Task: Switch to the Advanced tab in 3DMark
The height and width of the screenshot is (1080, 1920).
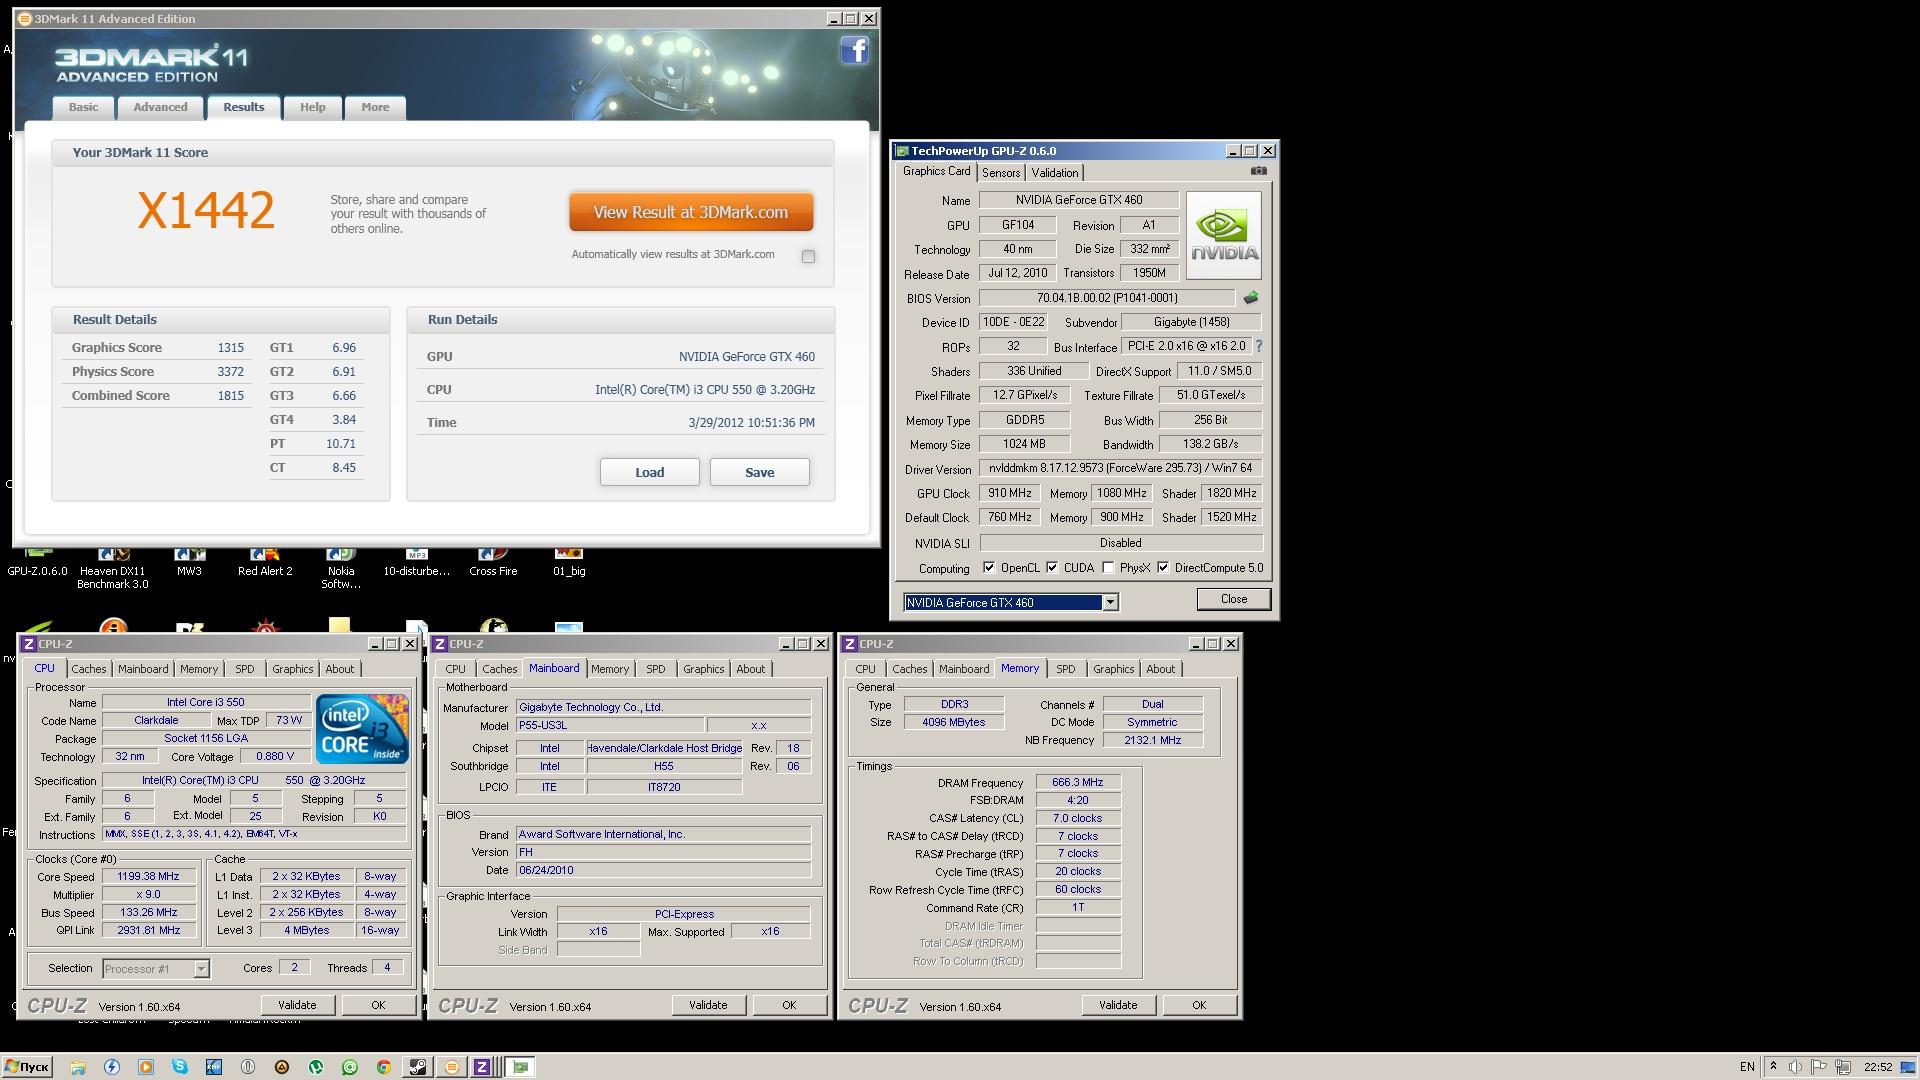Action: 160,107
